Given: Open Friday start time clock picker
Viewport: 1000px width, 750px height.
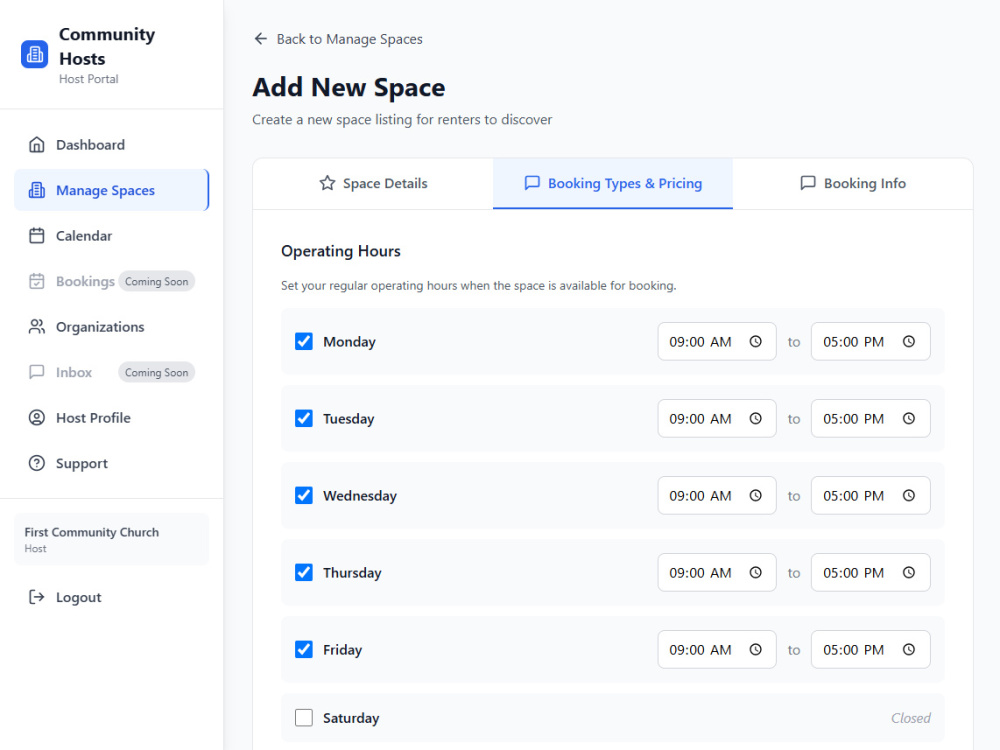Looking at the screenshot, I should [x=756, y=649].
